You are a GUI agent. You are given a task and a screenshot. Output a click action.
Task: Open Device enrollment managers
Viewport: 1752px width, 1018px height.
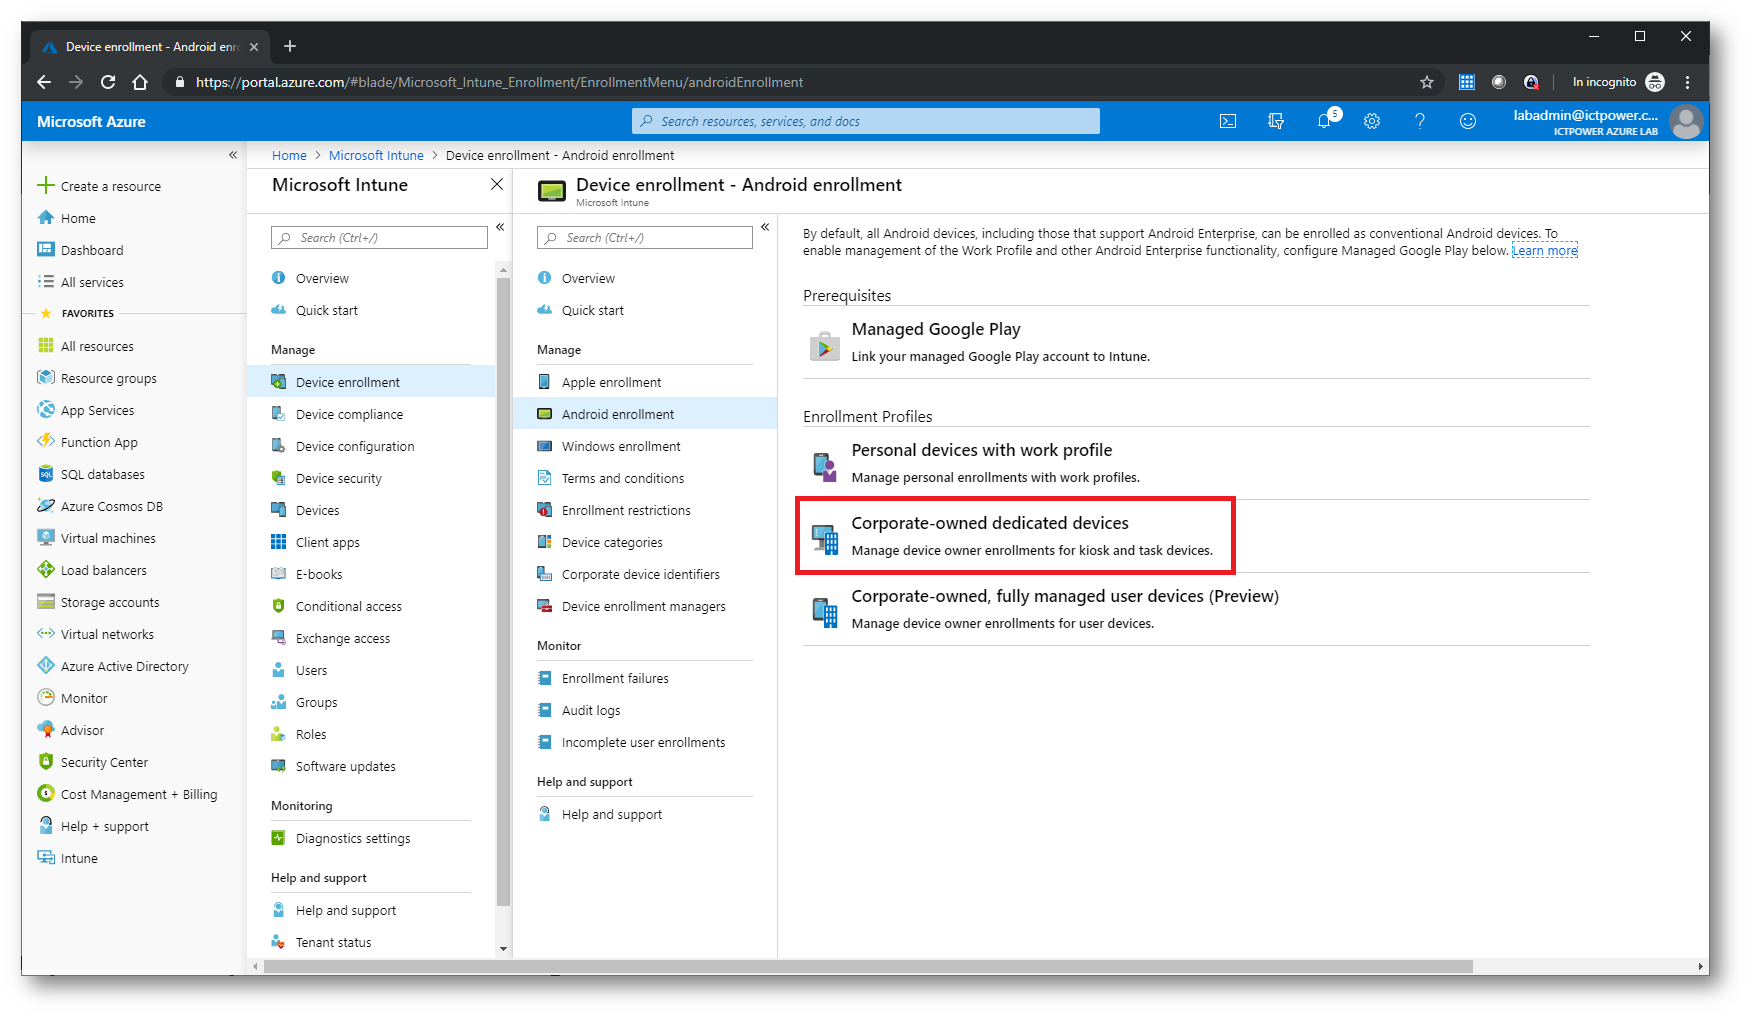click(645, 606)
